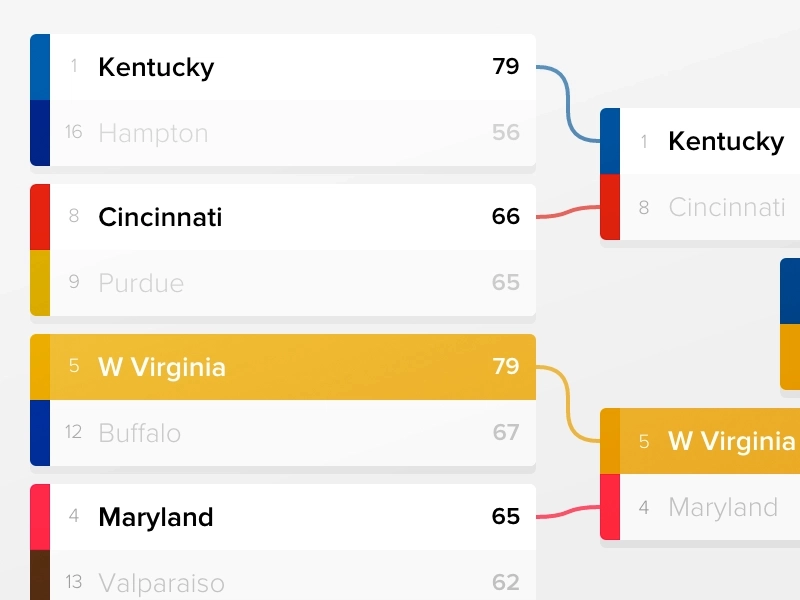Click Kentucky's blue color bar
This screenshot has width=800, height=600.
(40, 67)
